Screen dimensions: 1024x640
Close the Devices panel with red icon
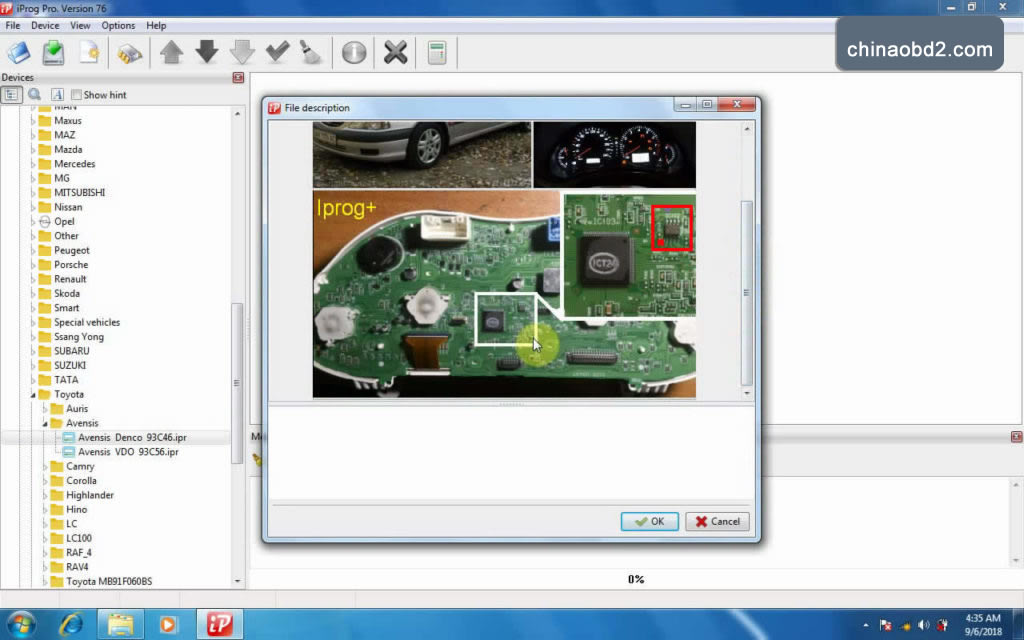[x=238, y=78]
